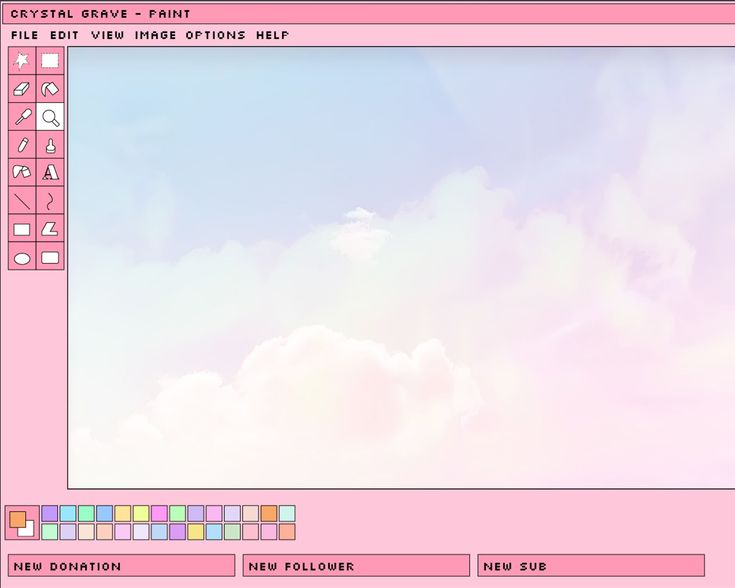Choose the sky blue swatch beside bottom-row yellow

pyautogui.click(x=214, y=532)
